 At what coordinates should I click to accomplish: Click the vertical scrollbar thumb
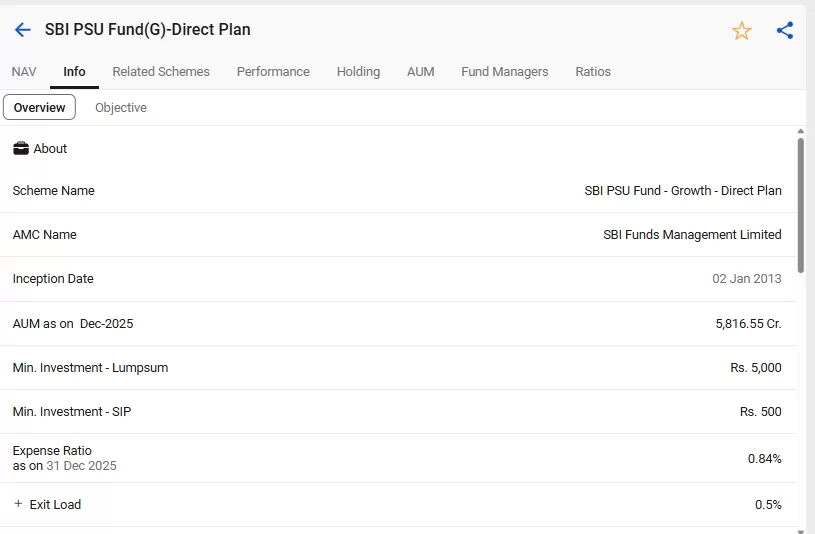pyautogui.click(x=801, y=204)
